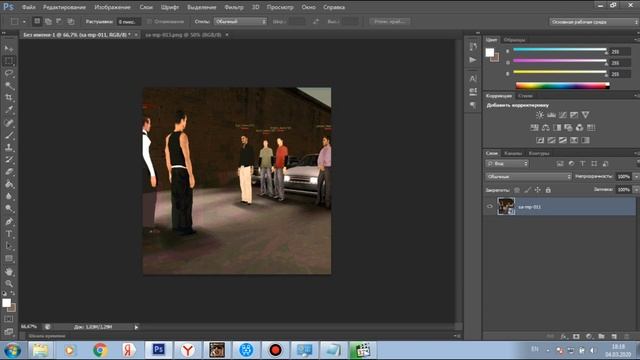Select the Hand tool
The height and width of the screenshot is (360, 640).
click(9, 271)
